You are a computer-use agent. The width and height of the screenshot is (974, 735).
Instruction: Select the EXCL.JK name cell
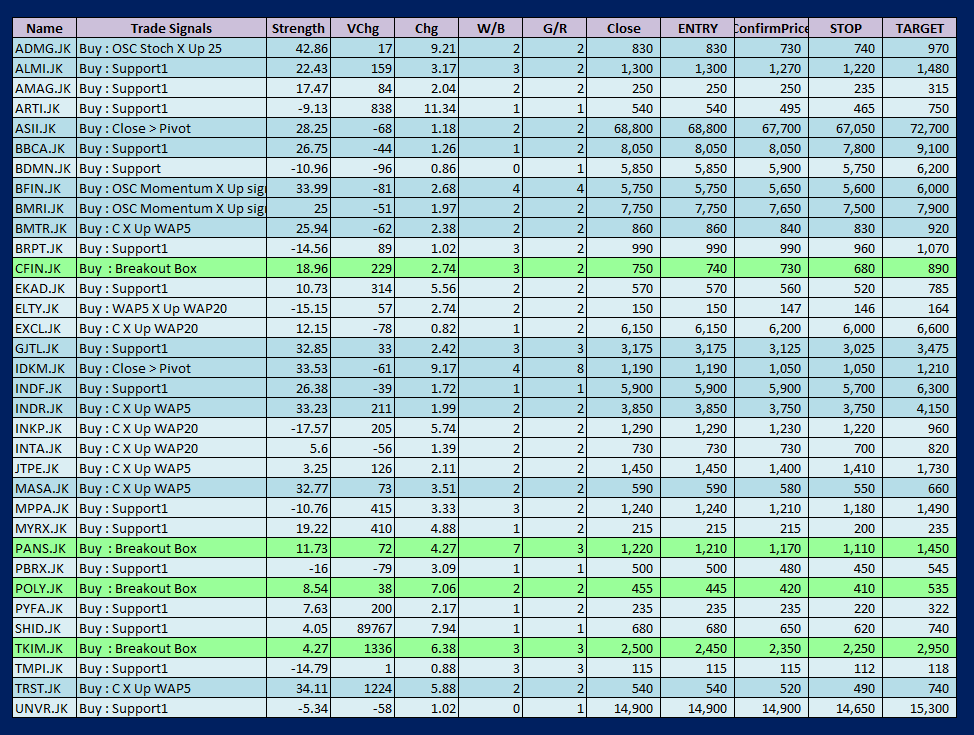coord(45,328)
